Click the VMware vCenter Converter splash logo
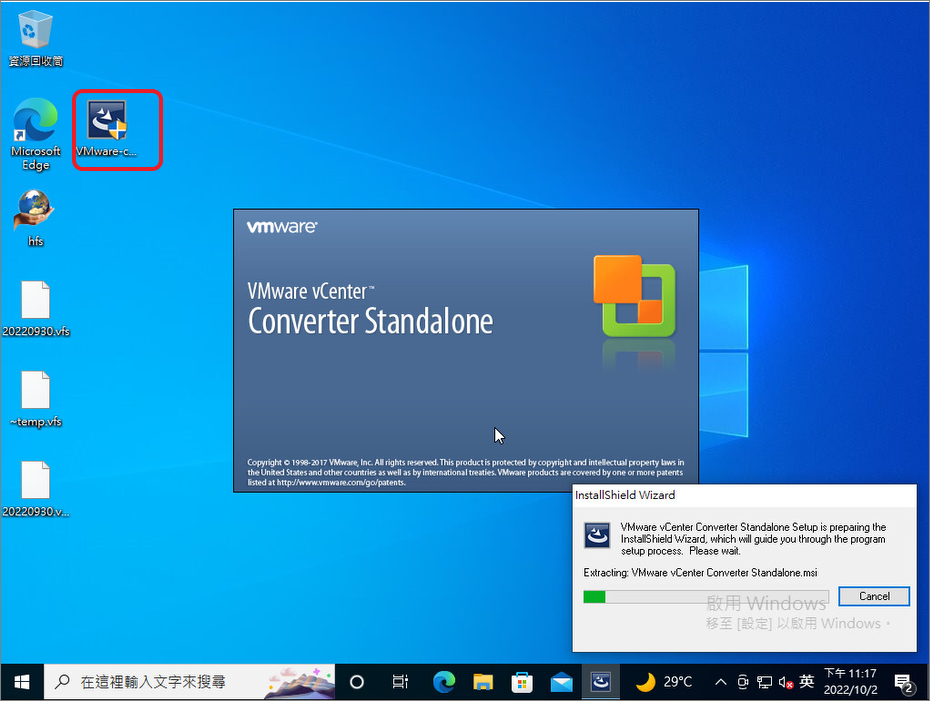This screenshot has height=701, width=930. [635, 296]
